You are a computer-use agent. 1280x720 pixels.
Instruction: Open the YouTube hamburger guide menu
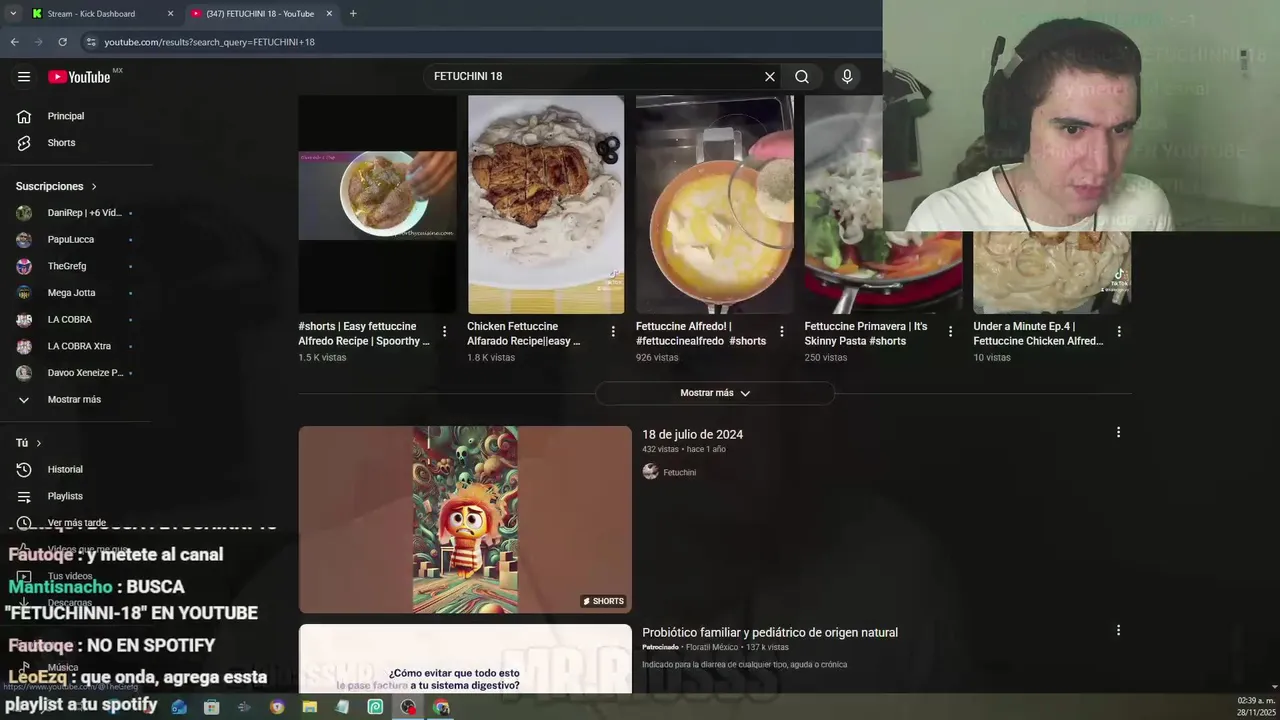click(24, 77)
